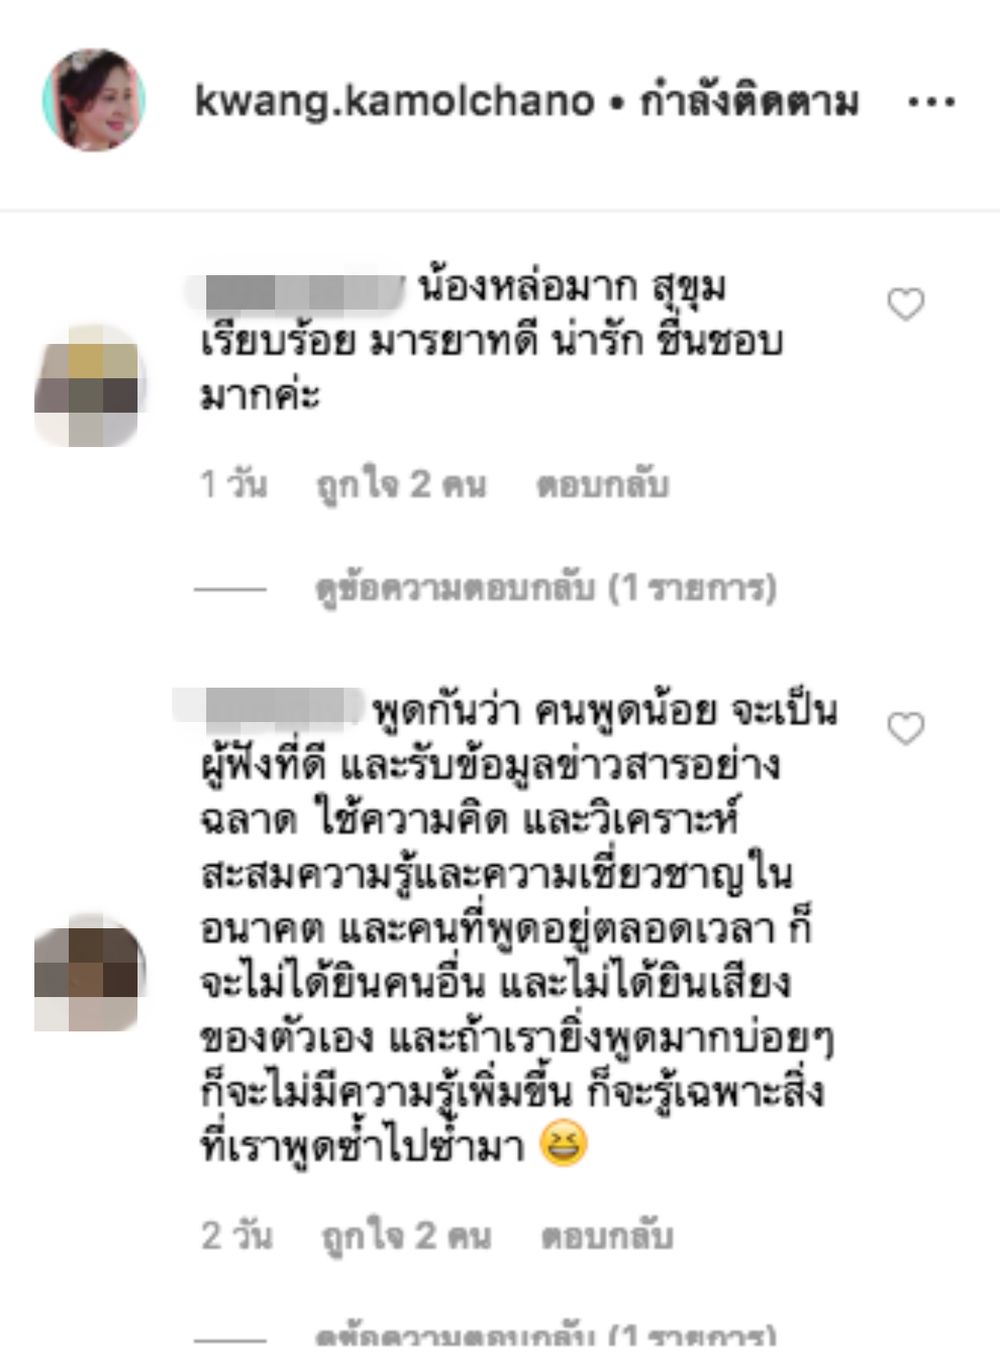Image resolution: width=1000 pixels, height=1355 pixels.
Task: Expand the partially visible replies link at the bottom
Action: click(x=545, y=1338)
